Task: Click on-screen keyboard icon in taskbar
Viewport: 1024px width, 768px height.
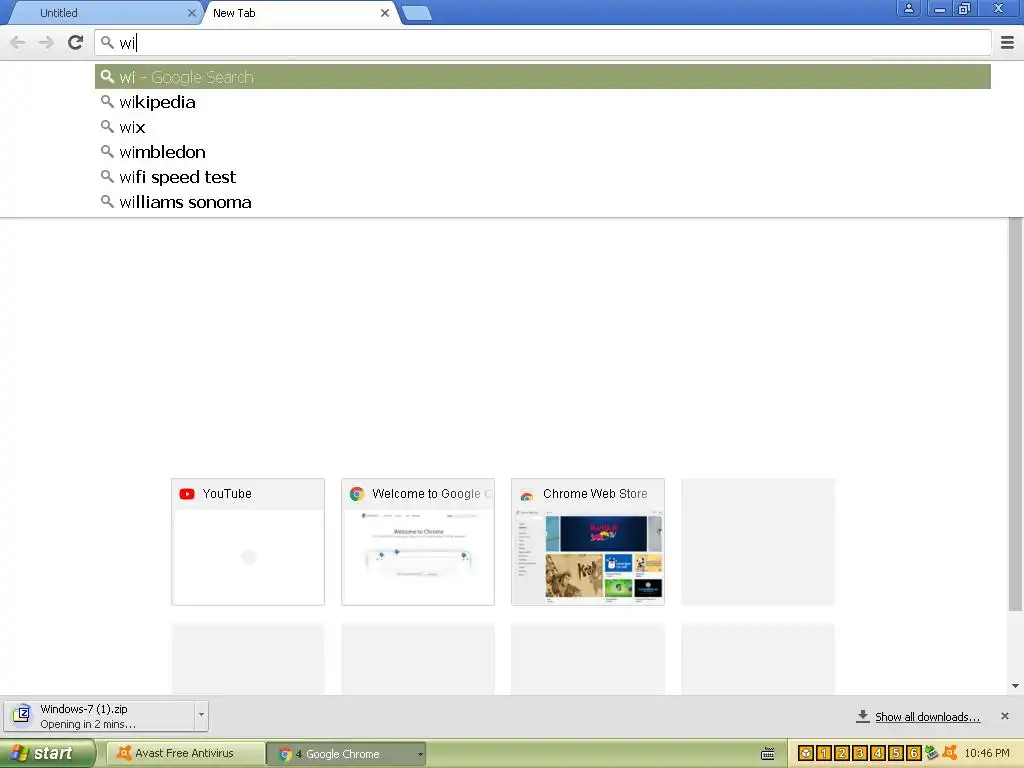Action: [768, 754]
